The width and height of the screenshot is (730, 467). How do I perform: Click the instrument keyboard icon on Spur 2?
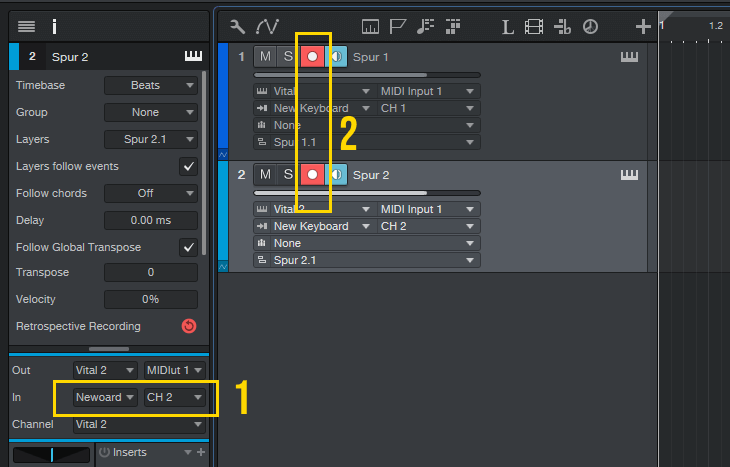coord(629,175)
